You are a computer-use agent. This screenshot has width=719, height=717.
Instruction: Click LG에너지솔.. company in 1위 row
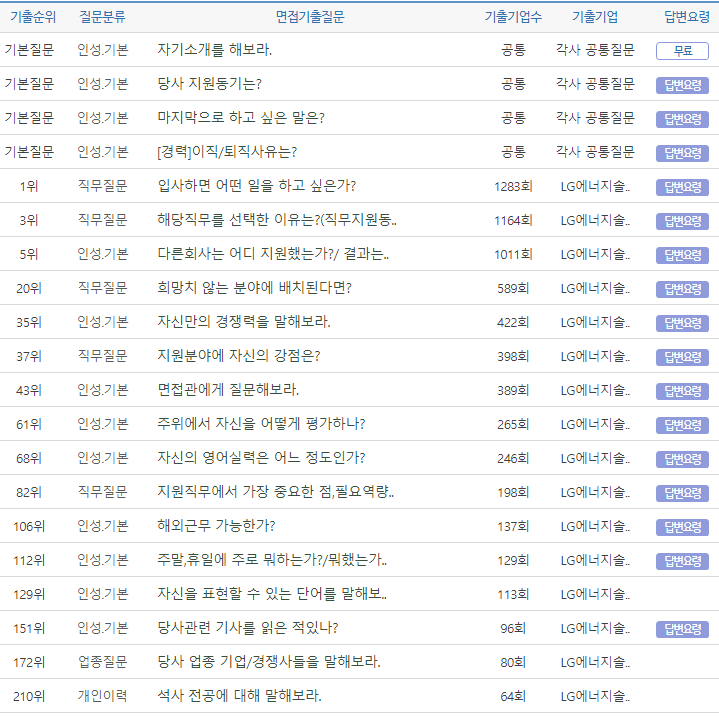(595, 187)
